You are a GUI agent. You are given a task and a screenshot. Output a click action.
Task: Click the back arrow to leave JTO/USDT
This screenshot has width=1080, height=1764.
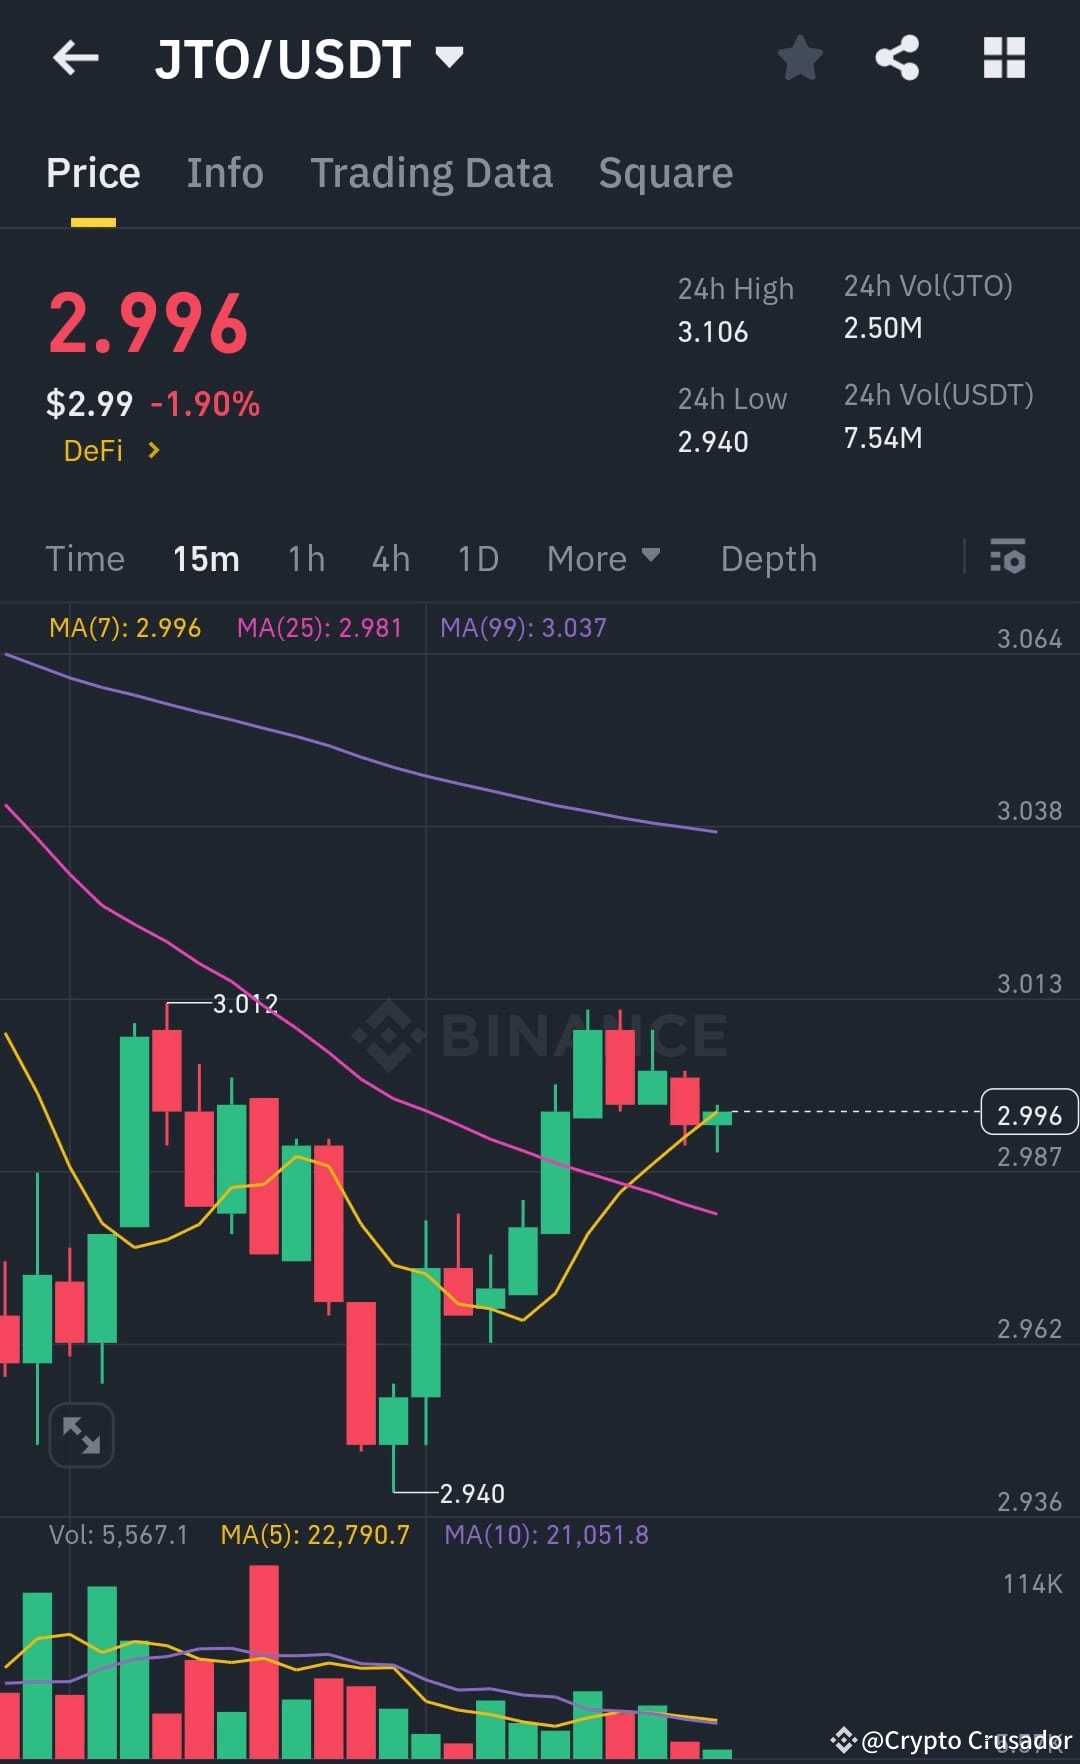click(75, 58)
